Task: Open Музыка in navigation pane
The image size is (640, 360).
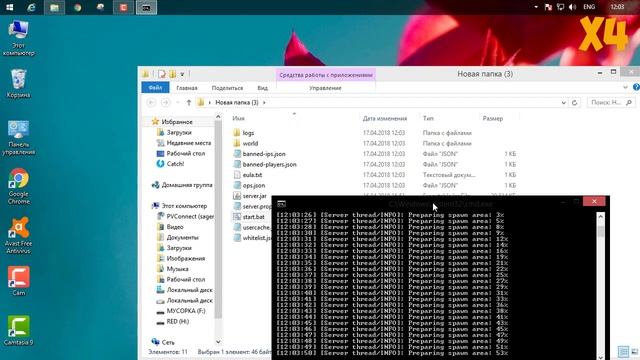Action: coord(177,269)
